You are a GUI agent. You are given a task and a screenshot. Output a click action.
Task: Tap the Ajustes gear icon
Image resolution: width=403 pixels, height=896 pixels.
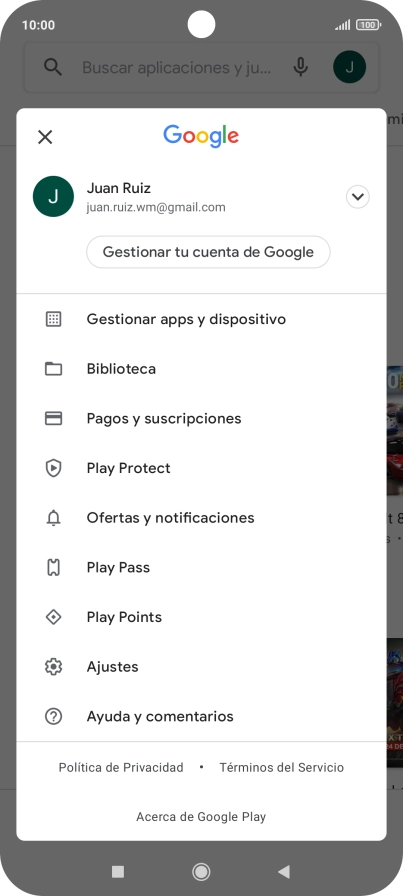(53, 667)
